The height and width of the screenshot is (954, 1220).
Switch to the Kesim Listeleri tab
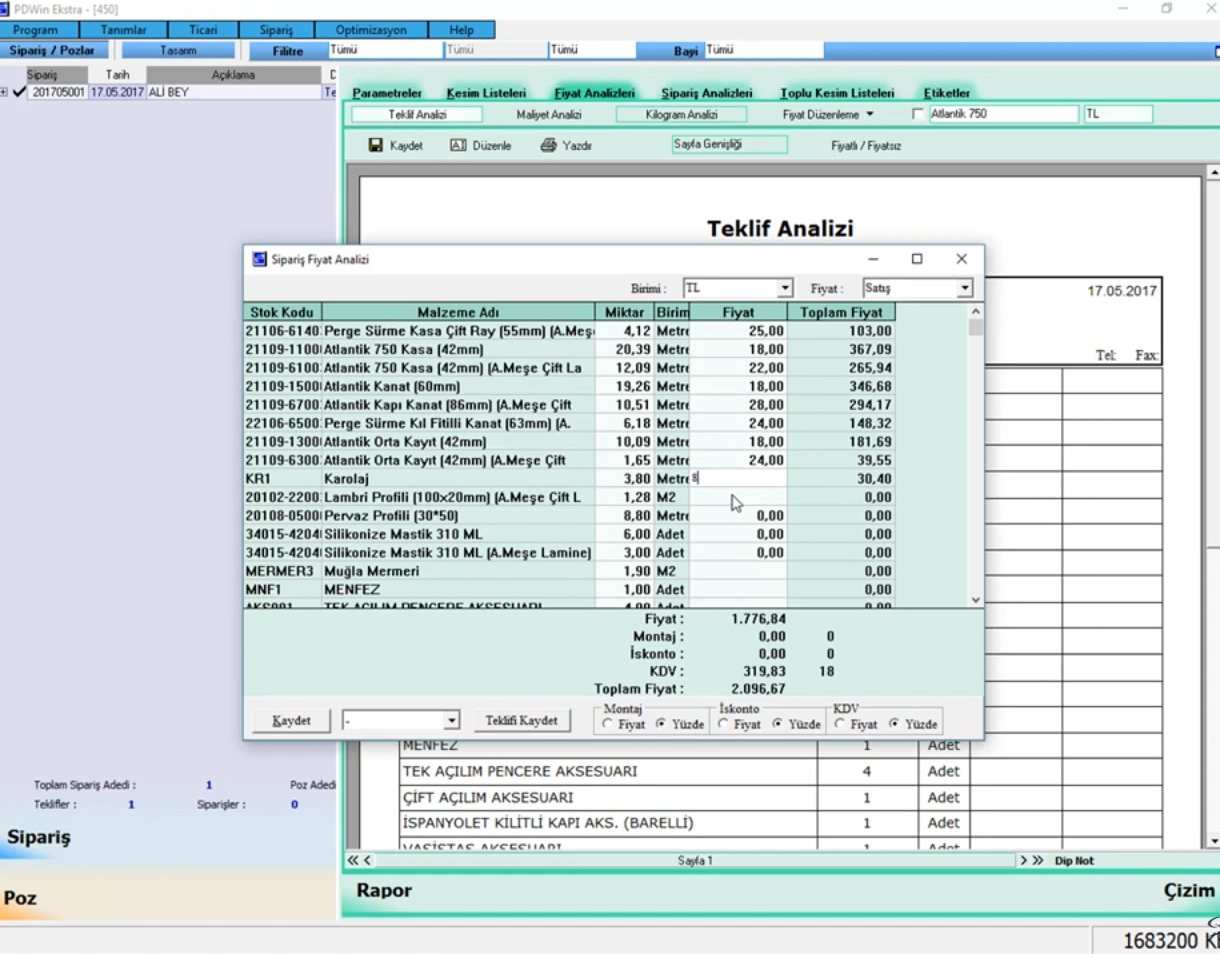pyautogui.click(x=486, y=93)
